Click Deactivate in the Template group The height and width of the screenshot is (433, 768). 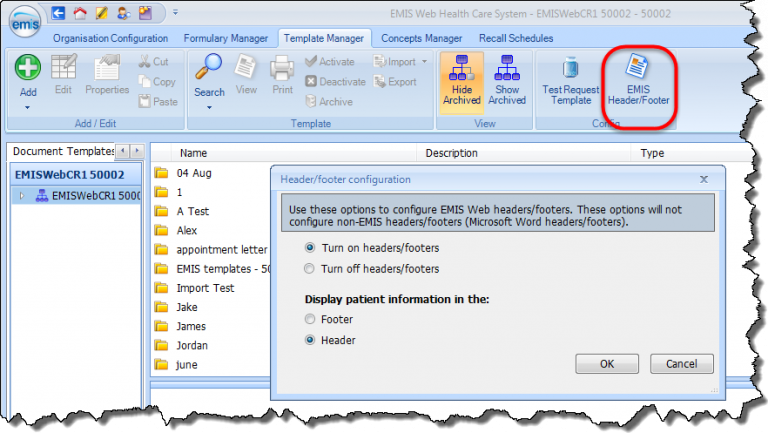[x=336, y=82]
